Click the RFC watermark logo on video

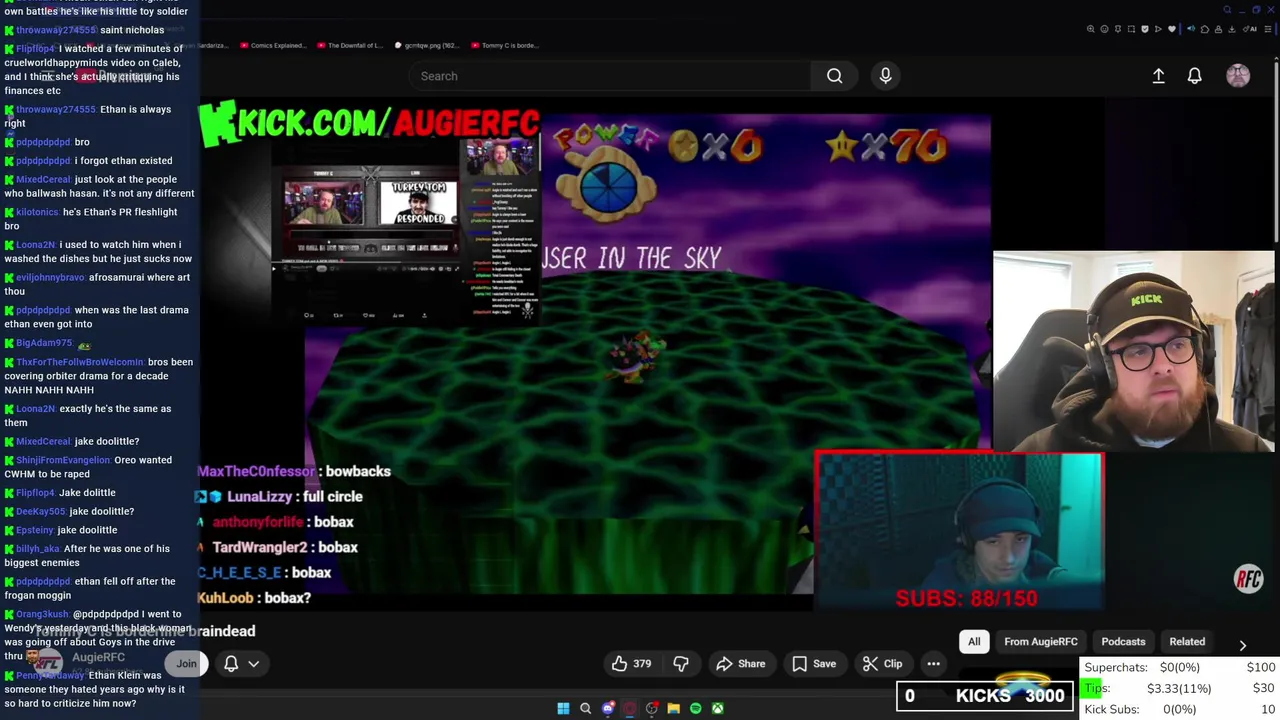(x=1248, y=579)
